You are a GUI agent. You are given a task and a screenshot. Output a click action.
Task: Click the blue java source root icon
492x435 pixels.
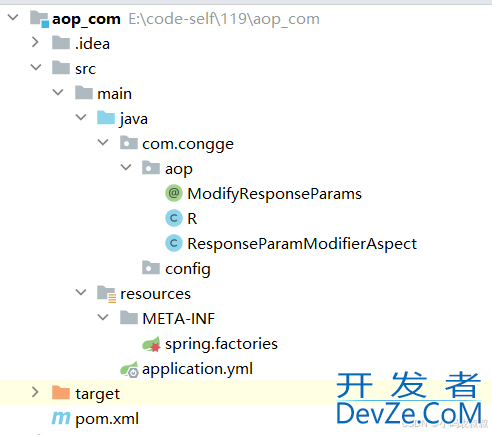tap(106, 118)
